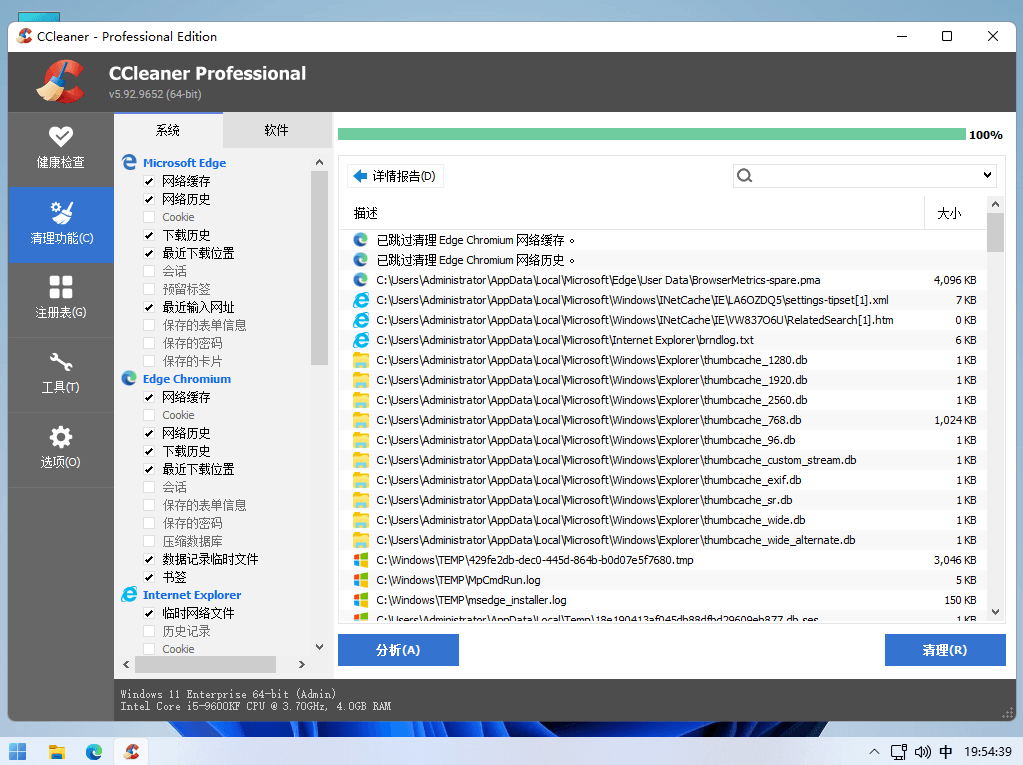
Task: Uncheck Microsoft Edge 网络缓存 checkbox
Action: click(149, 181)
